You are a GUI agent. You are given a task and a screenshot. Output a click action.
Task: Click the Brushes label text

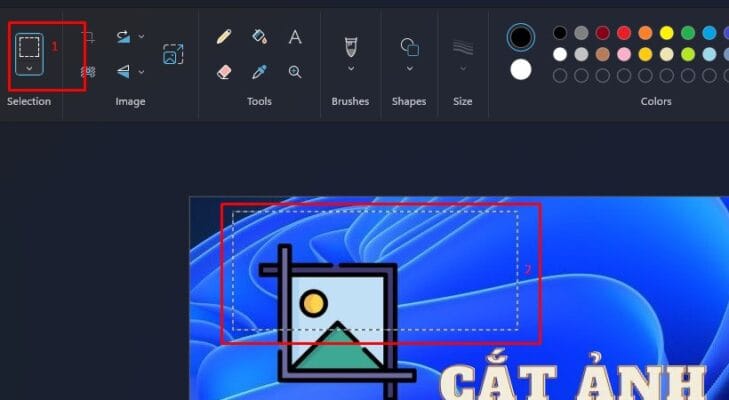pos(350,101)
